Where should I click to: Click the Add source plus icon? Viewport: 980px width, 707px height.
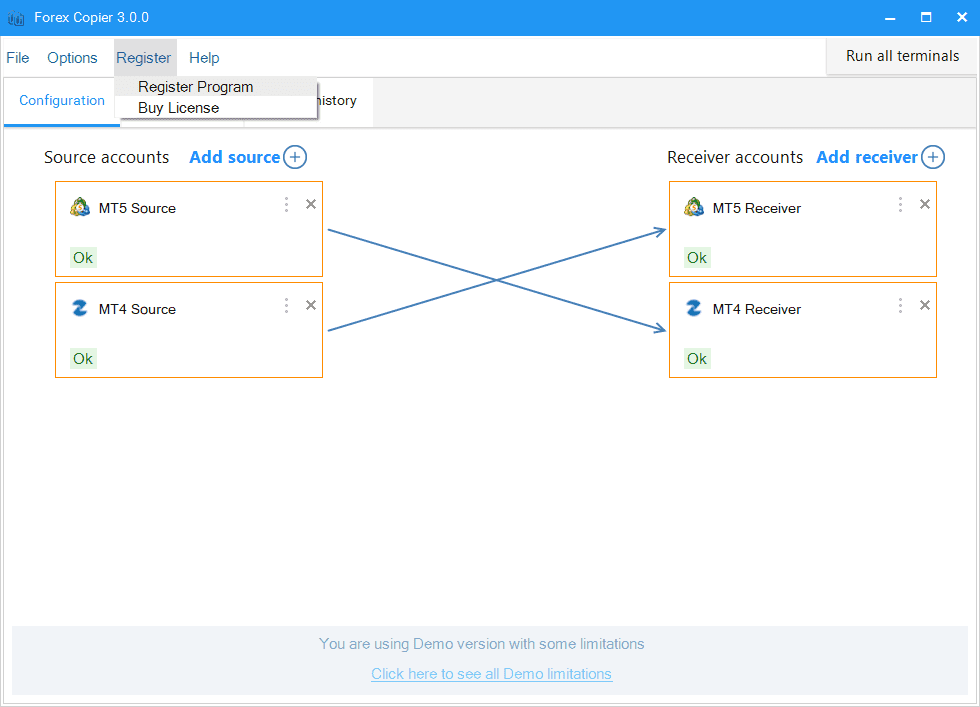[295, 157]
